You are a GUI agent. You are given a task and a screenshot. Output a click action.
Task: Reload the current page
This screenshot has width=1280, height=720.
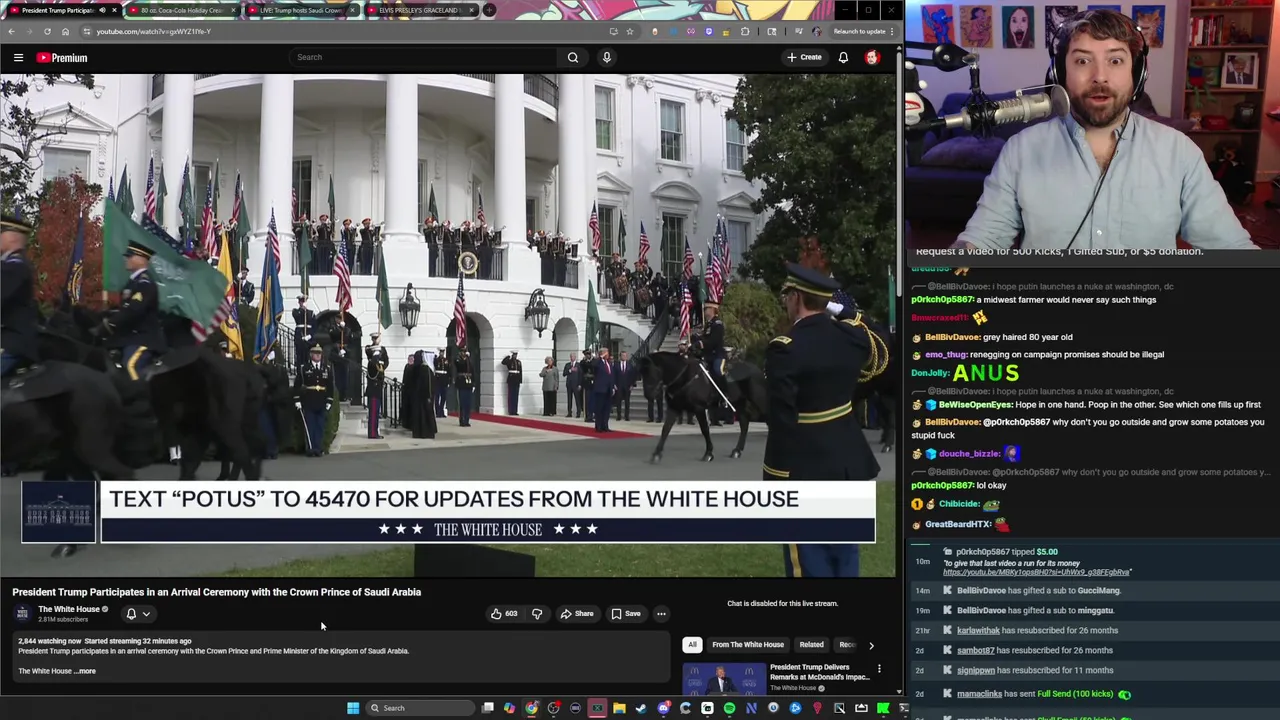pyautogui.click(x=47, y=31)
